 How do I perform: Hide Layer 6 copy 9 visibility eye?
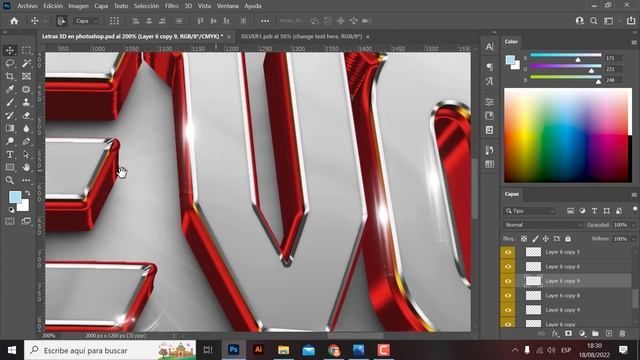508,281
